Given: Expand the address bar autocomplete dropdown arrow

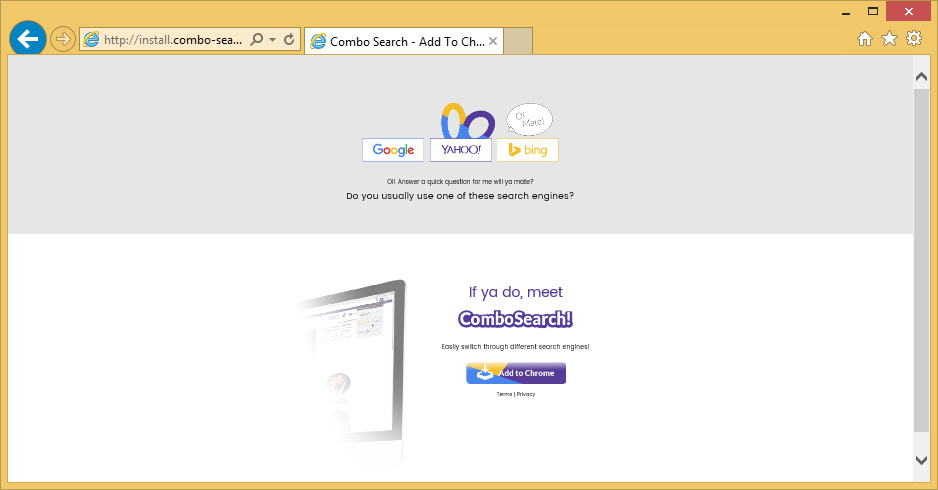Looking at the screenshot, I should click(x=272, y=40).
